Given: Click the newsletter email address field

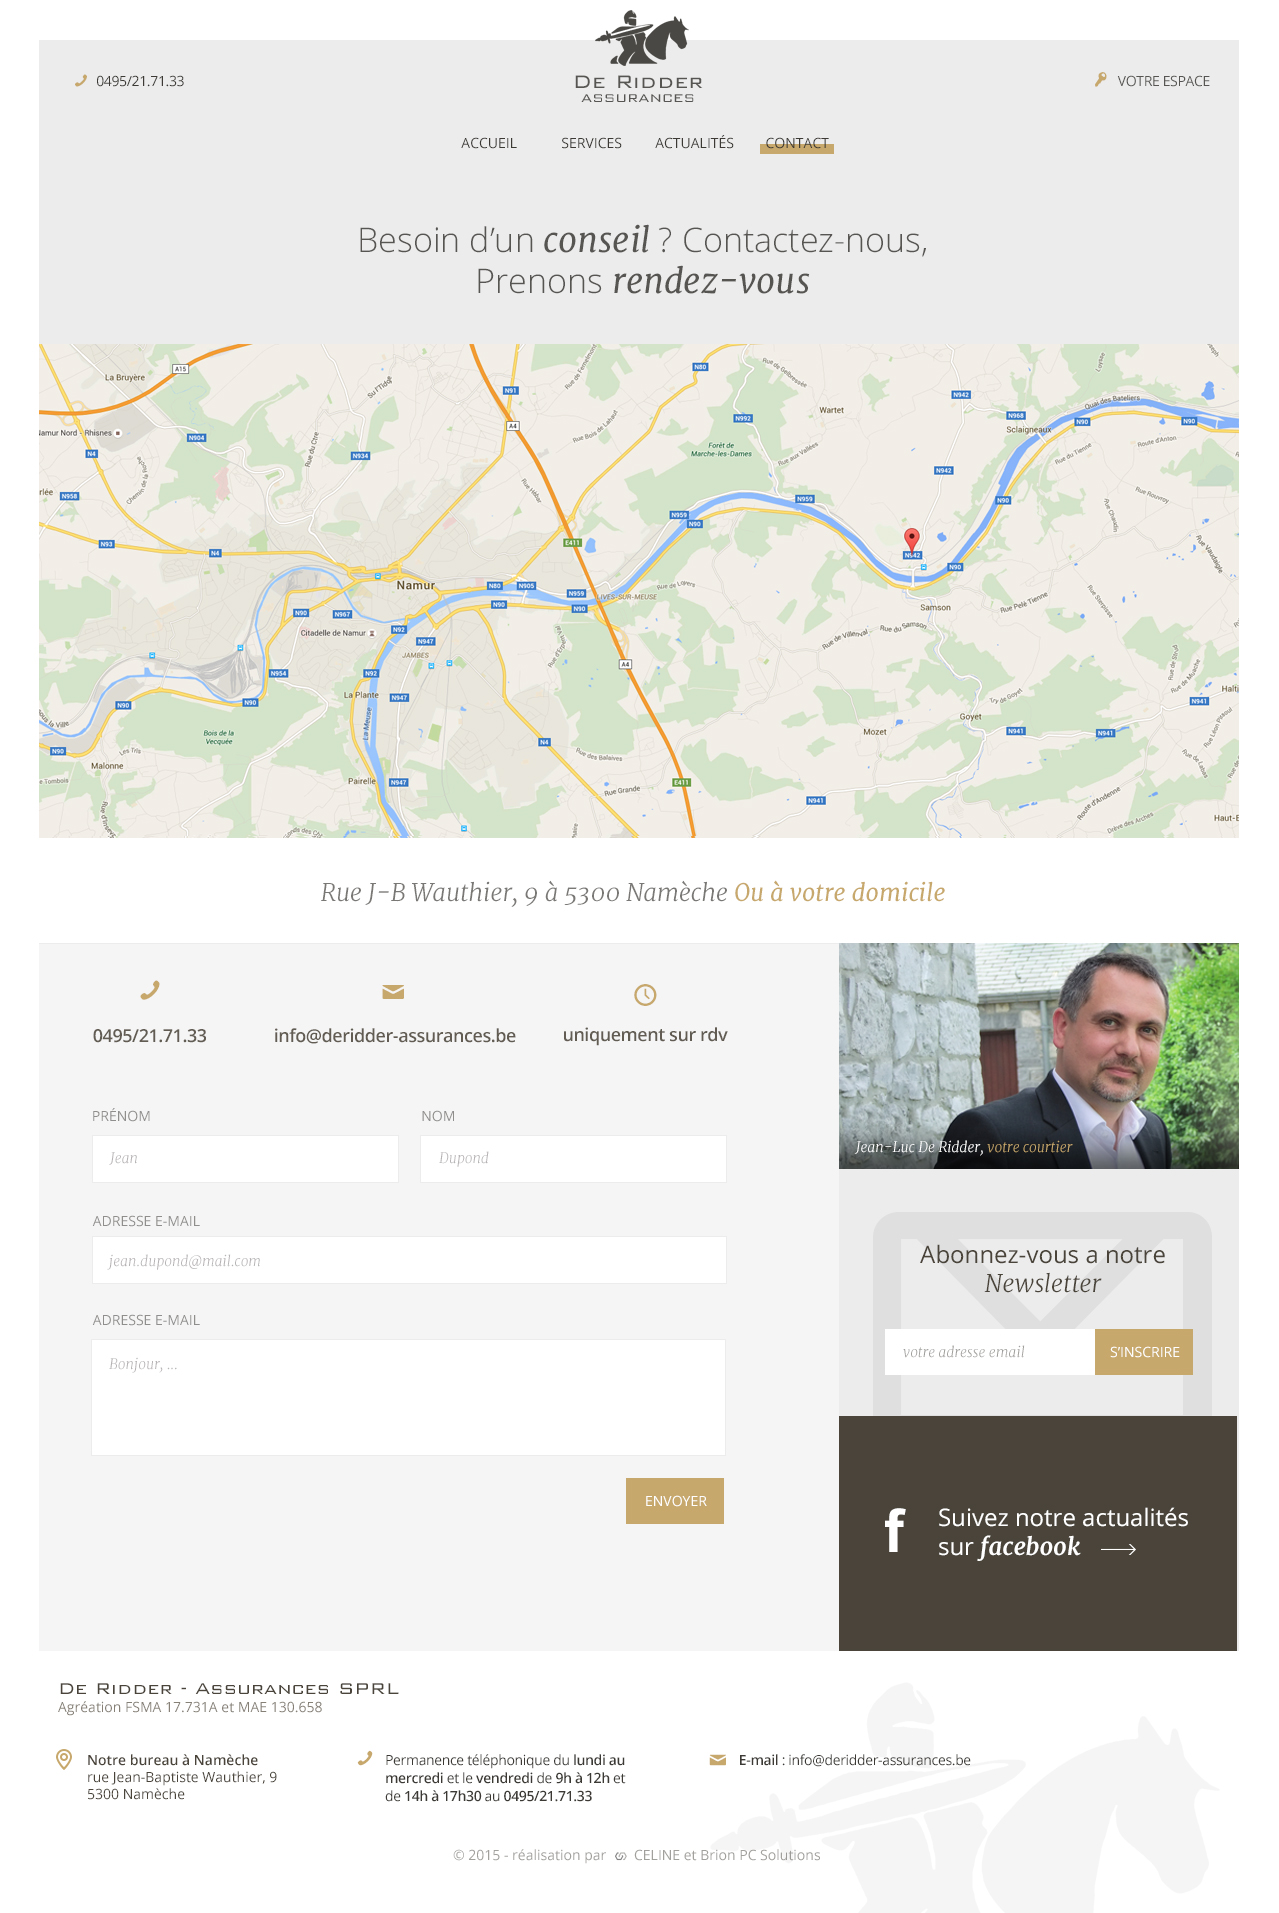Looking at the screenshot, I should [x=990, y=1352].
